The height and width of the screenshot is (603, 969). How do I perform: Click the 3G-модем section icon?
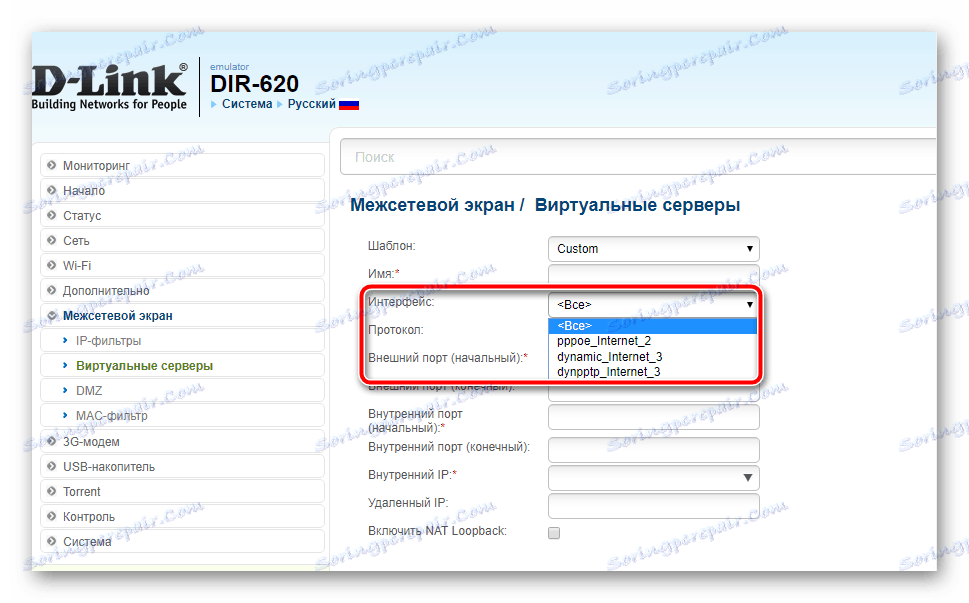(x=50, y=441)
